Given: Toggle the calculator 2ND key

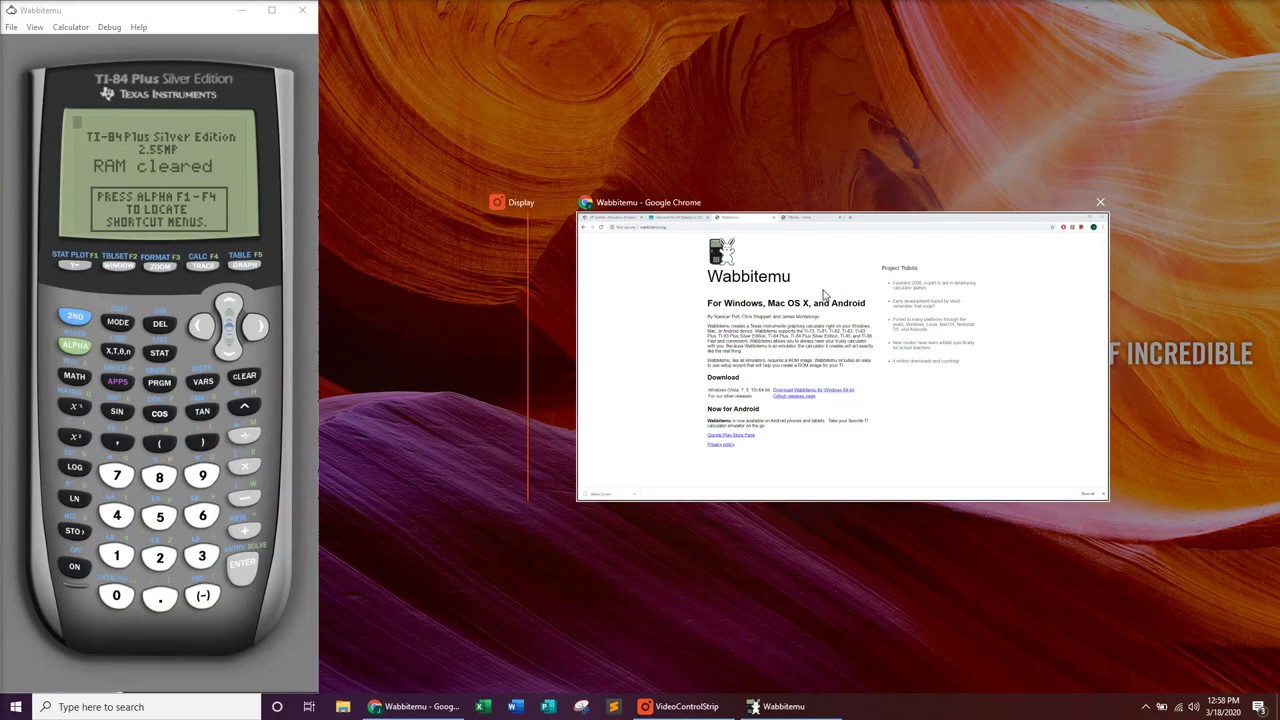Looking at the screenshot, I should (75, 317).
